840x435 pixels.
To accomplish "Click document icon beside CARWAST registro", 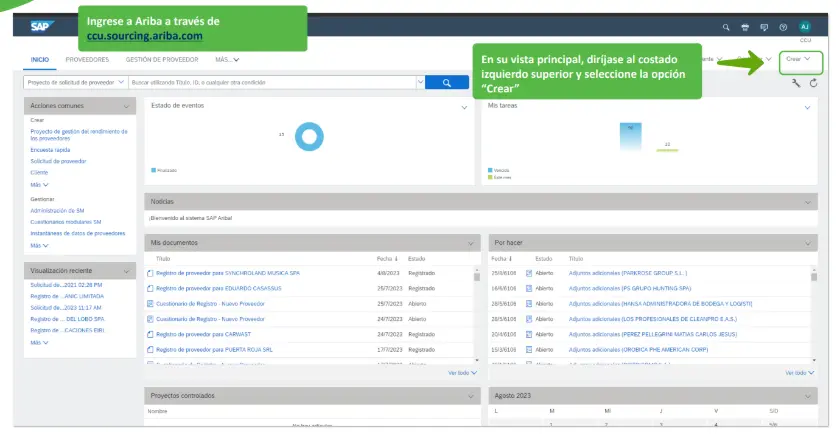I will 150,334.
